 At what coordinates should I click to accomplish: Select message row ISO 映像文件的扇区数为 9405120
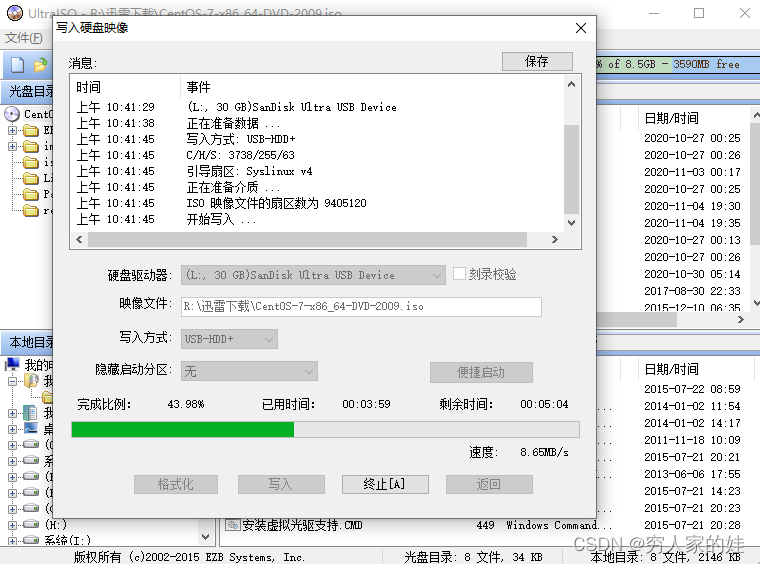(317, 203)
